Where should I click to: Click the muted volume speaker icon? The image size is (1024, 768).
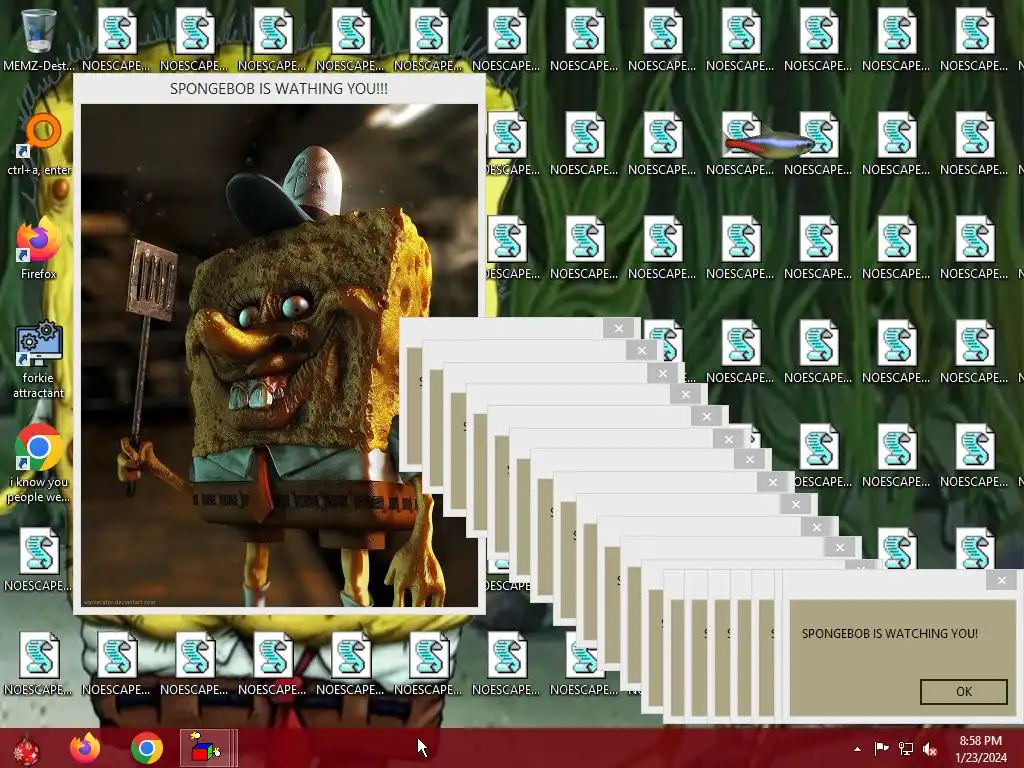tap(930, 749)
